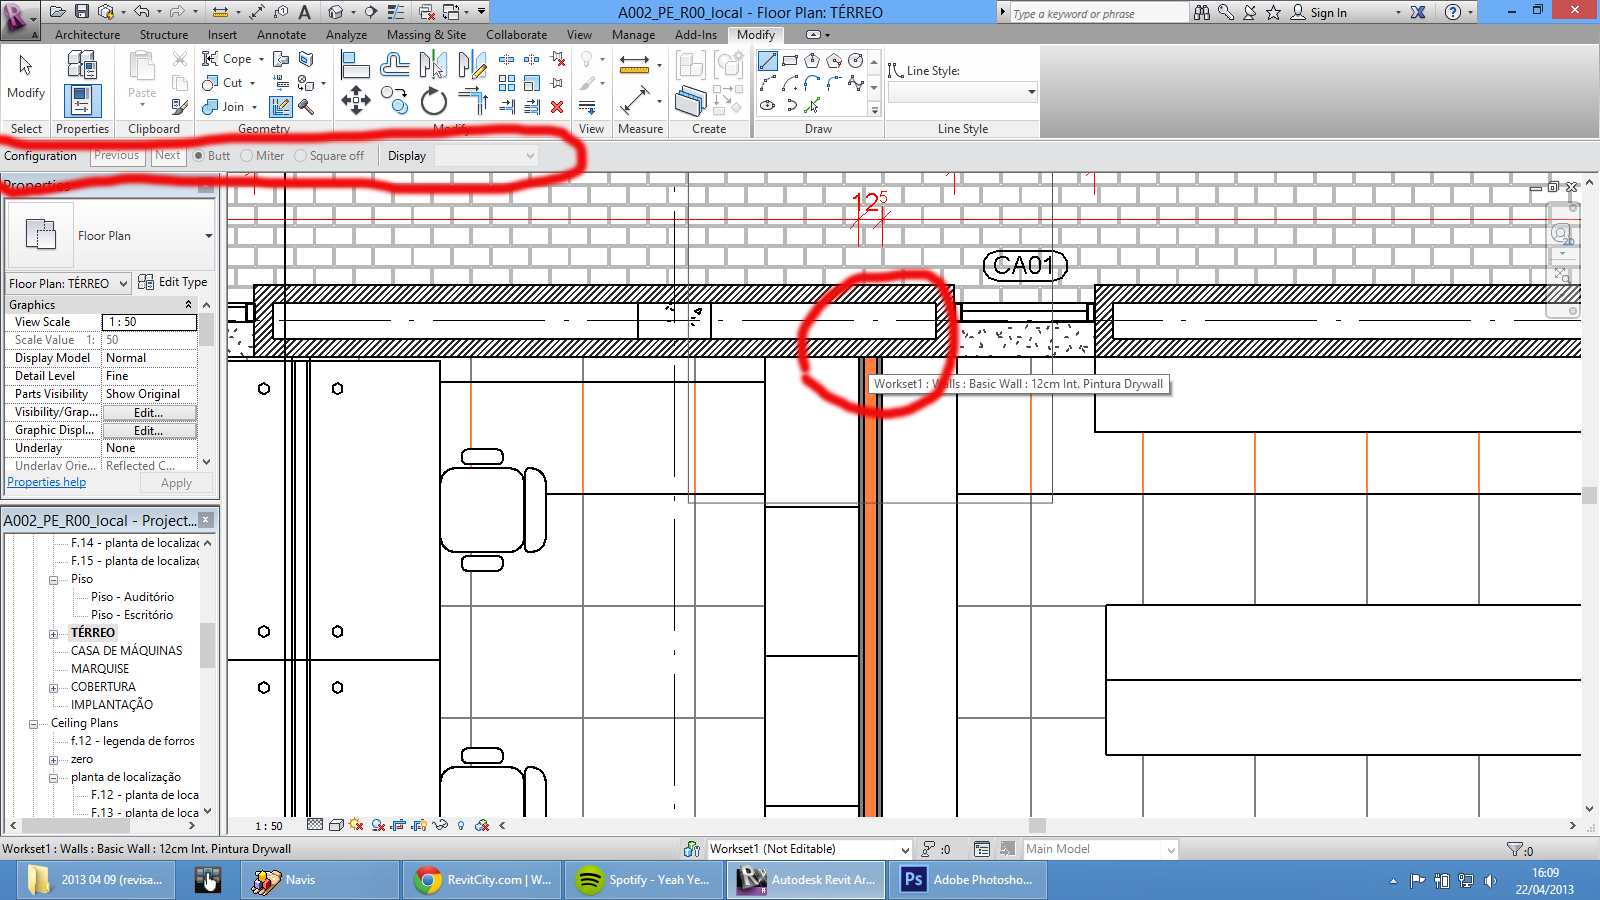Click the selection filter funnel icon
1600x900 pixels.
1514,849
